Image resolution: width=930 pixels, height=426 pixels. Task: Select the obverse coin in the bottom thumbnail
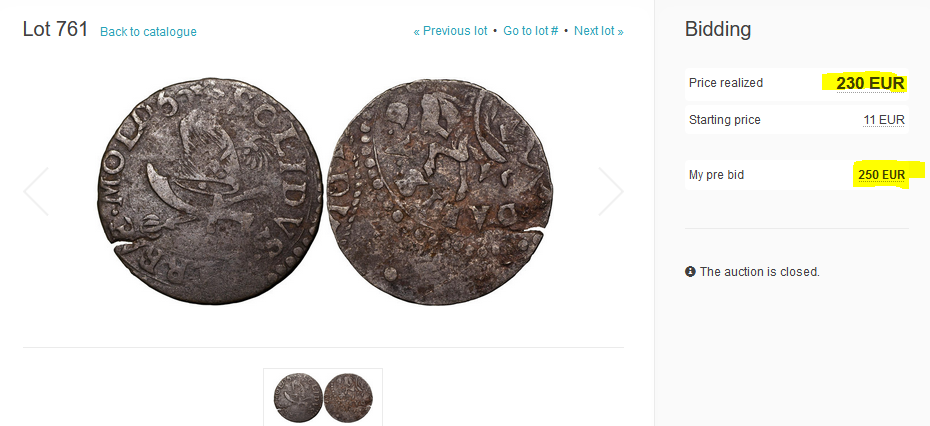(298, 397)
